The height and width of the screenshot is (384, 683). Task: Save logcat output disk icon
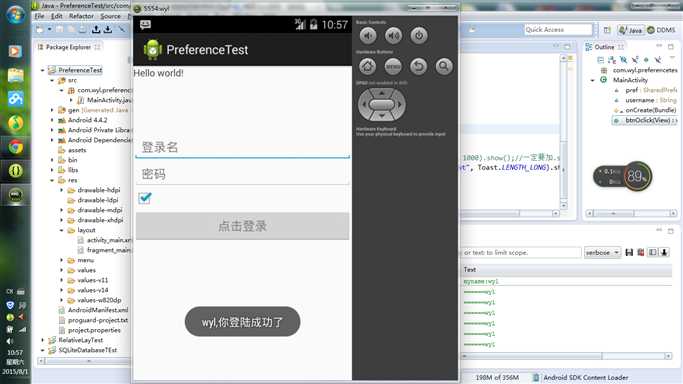pyautogui.click(x=629, y=253)
